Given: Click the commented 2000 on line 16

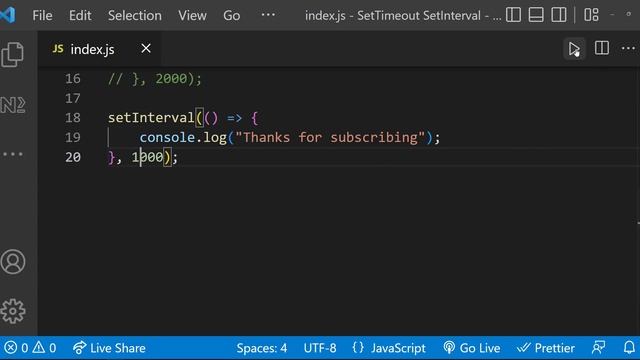Looking at the screenshot, I should pyautogui.click(x=171, y=78).
